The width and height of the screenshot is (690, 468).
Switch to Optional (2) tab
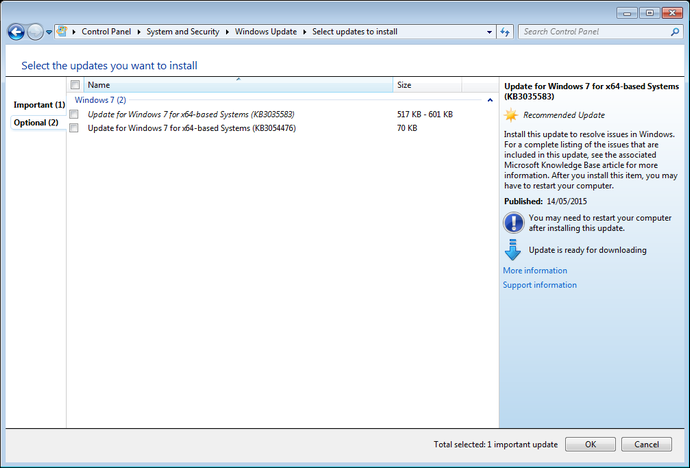(36, 123)
